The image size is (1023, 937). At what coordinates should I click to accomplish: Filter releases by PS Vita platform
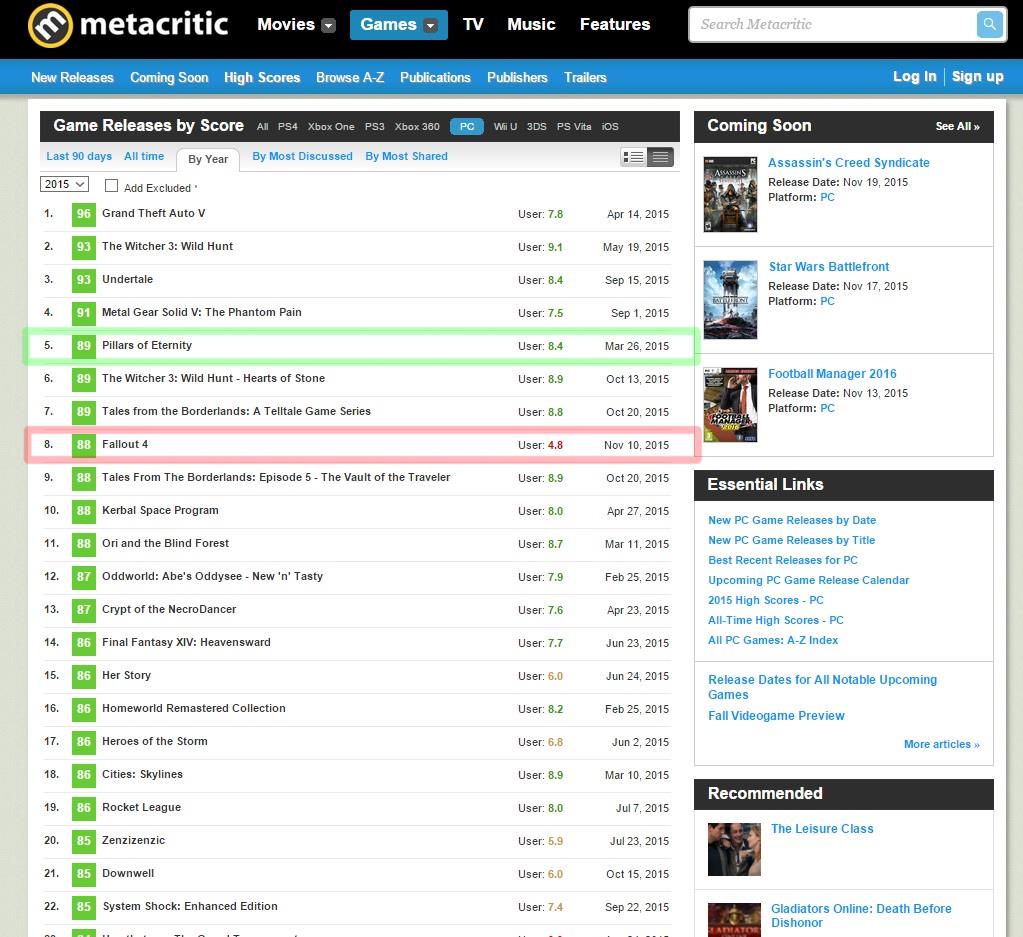click(x=574, y=127)
